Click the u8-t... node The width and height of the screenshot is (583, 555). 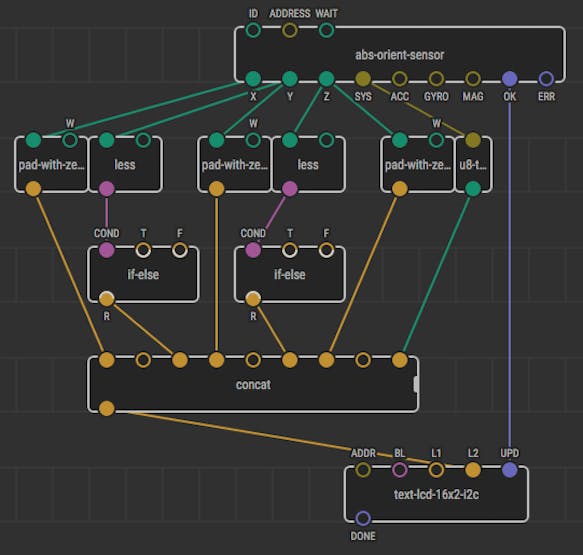pyautogui.click(x=473, y=165)
